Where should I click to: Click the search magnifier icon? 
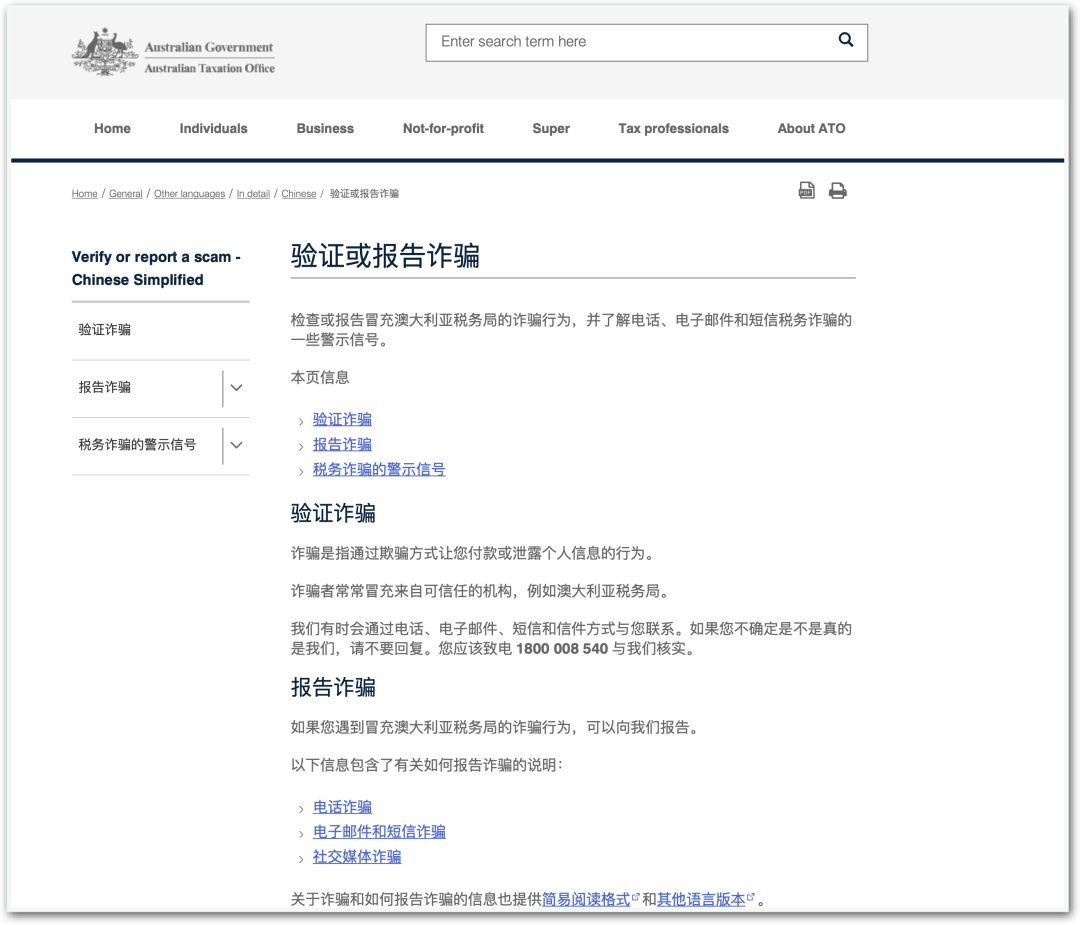coord(846,40)
